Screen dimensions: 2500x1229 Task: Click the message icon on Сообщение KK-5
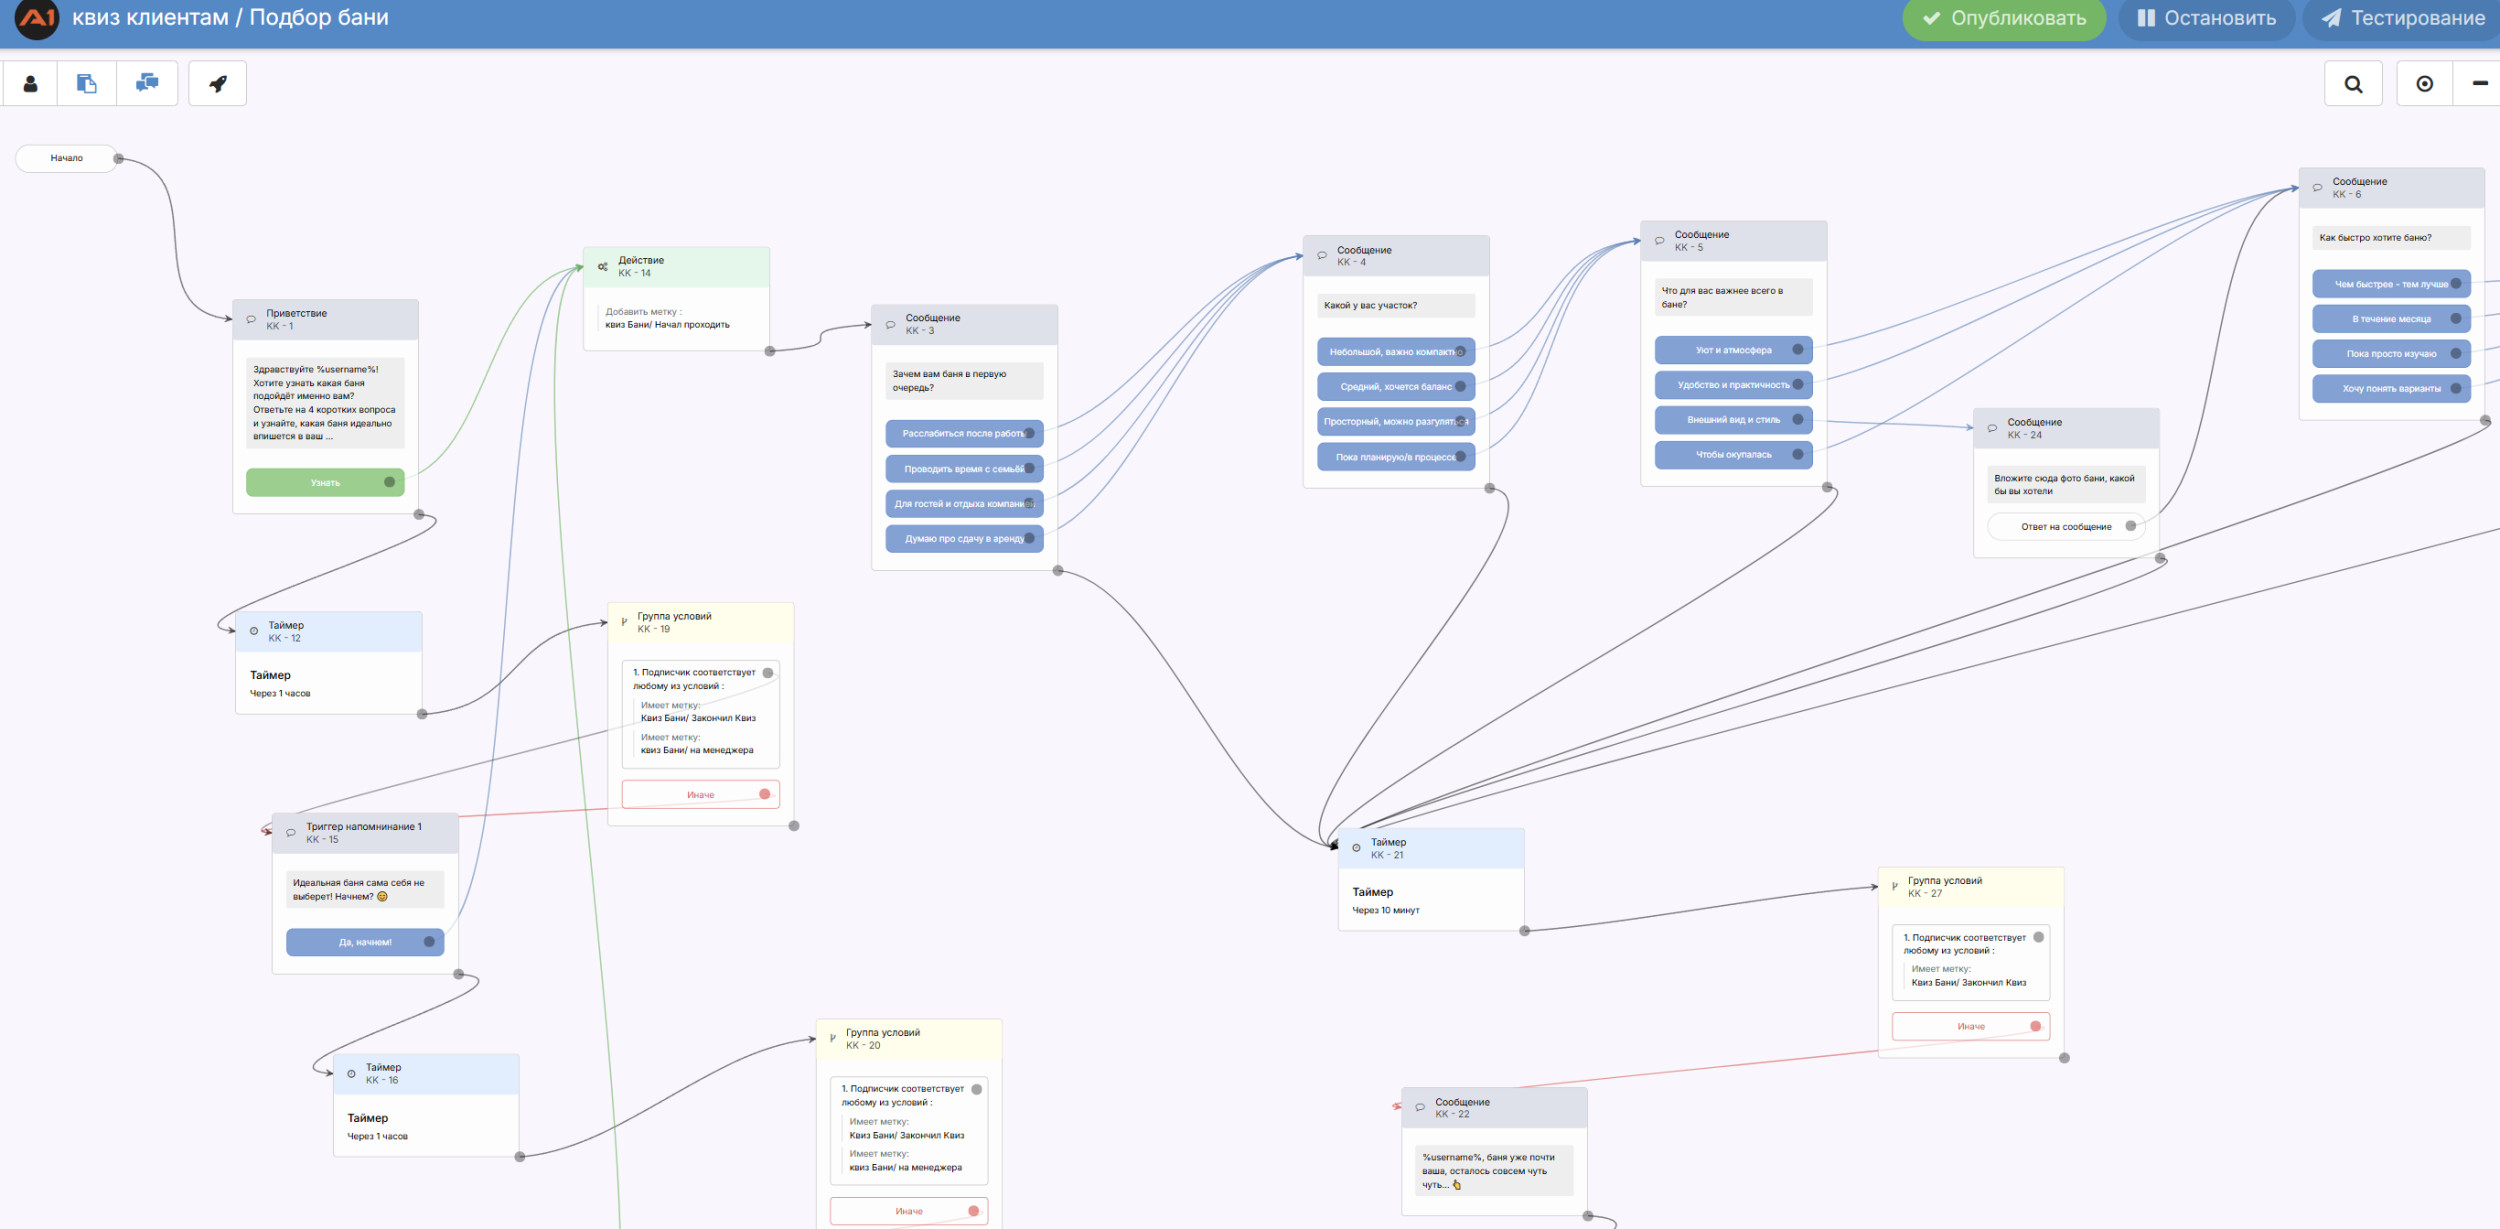click(1659, 241)
